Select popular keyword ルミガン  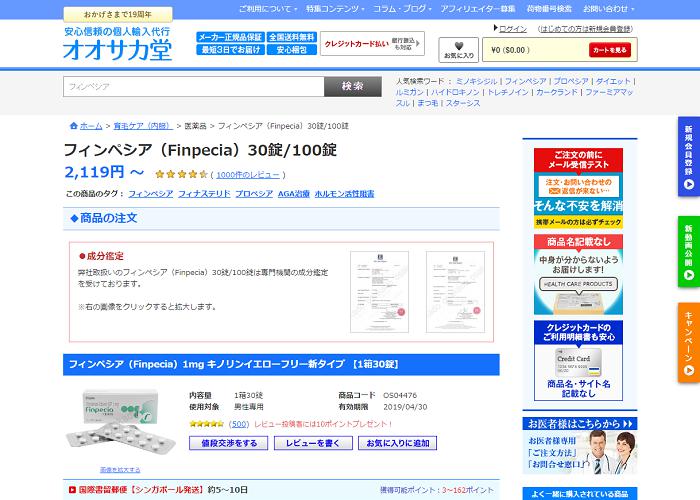[x=409, y=92]
